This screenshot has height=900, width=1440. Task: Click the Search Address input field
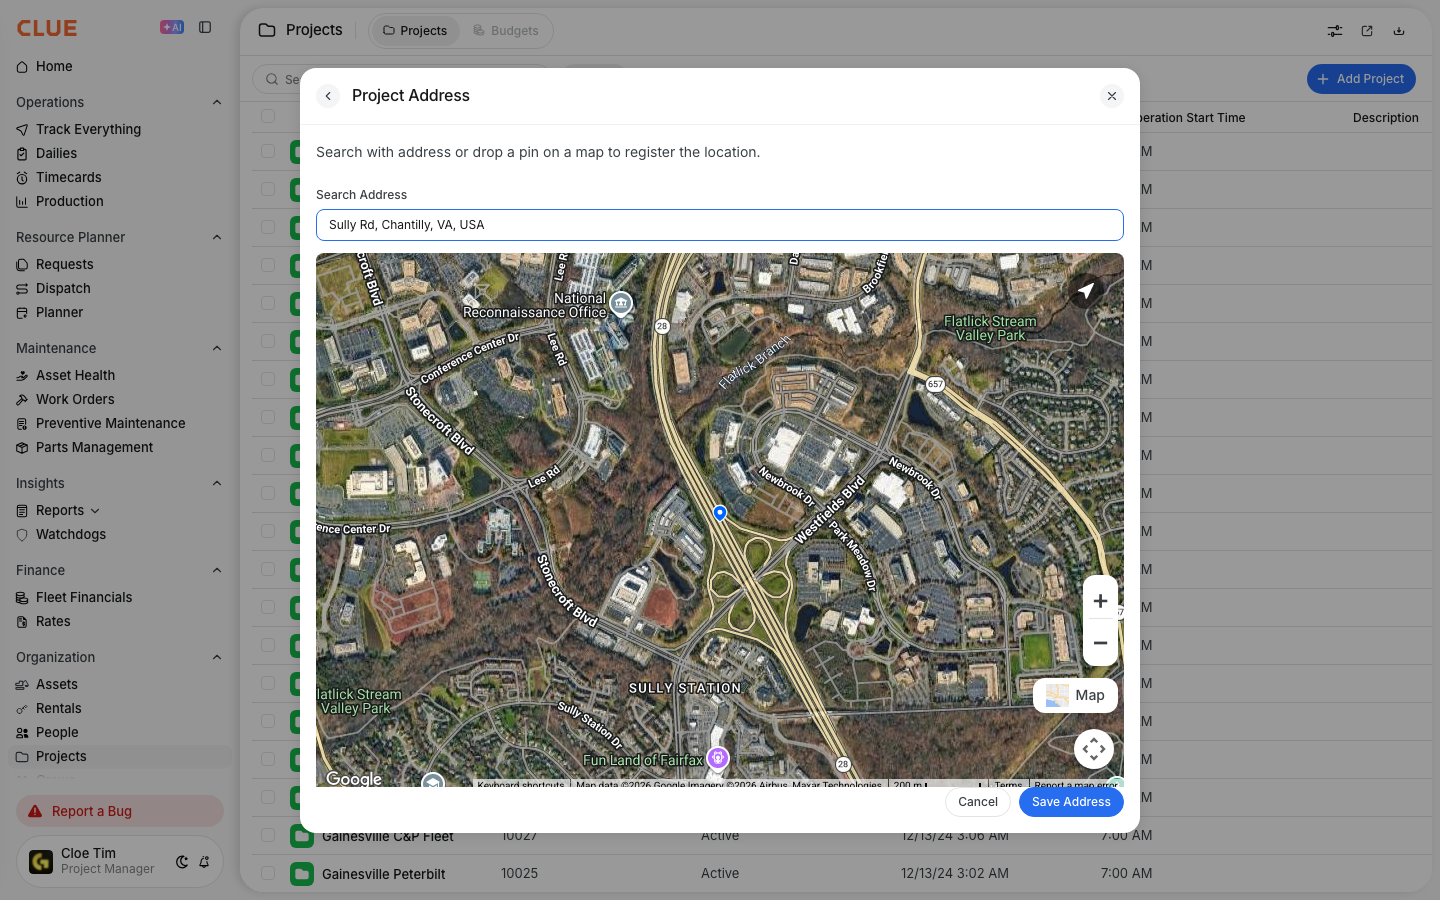pyautogui.click(x=720, y=225)
